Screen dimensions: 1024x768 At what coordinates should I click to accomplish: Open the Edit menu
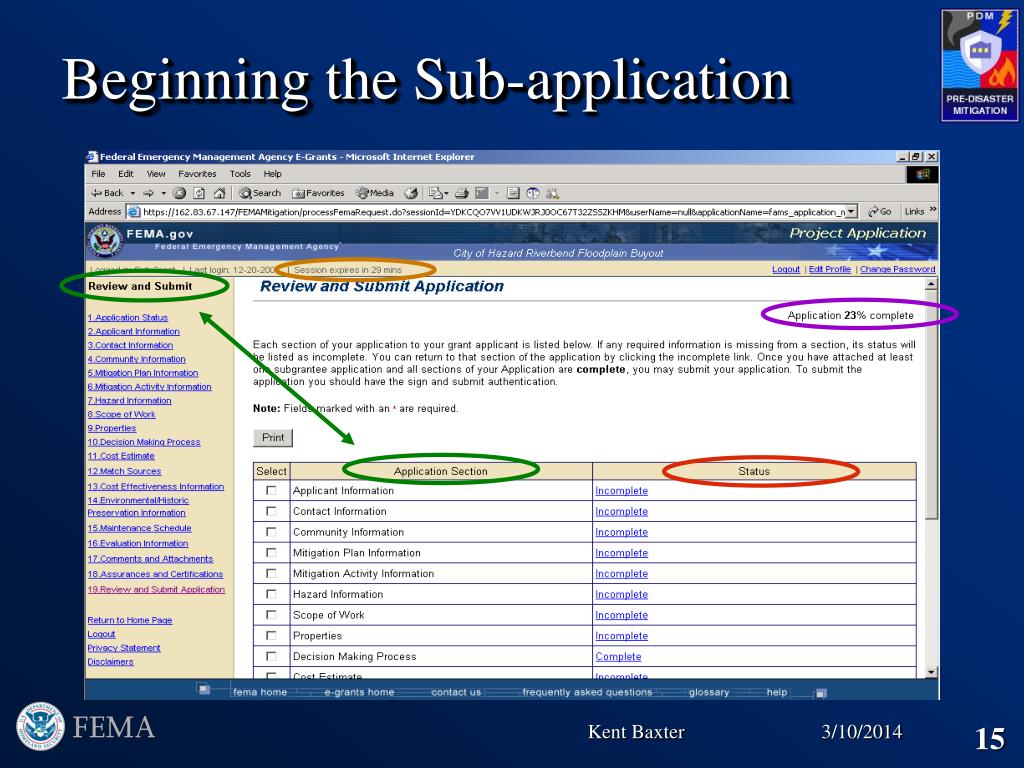125,174
